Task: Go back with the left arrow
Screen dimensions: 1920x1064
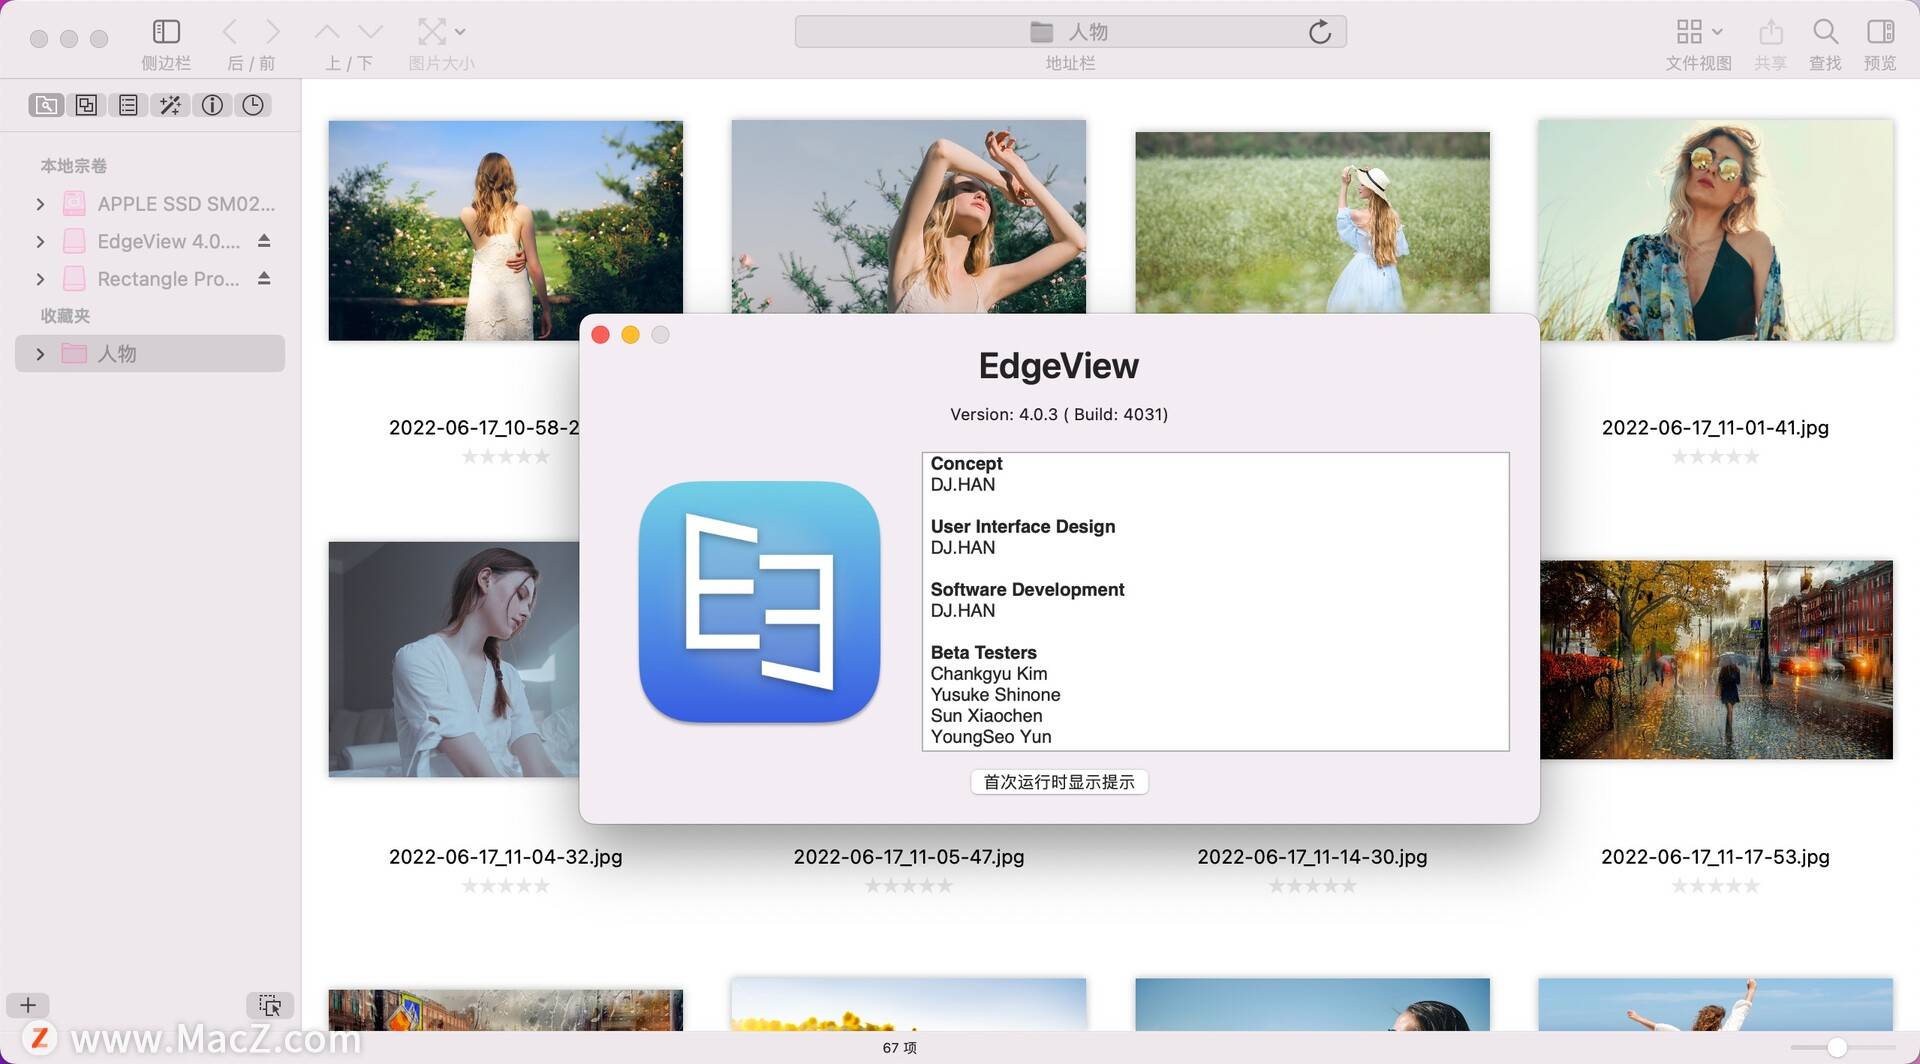Action: 230,32
